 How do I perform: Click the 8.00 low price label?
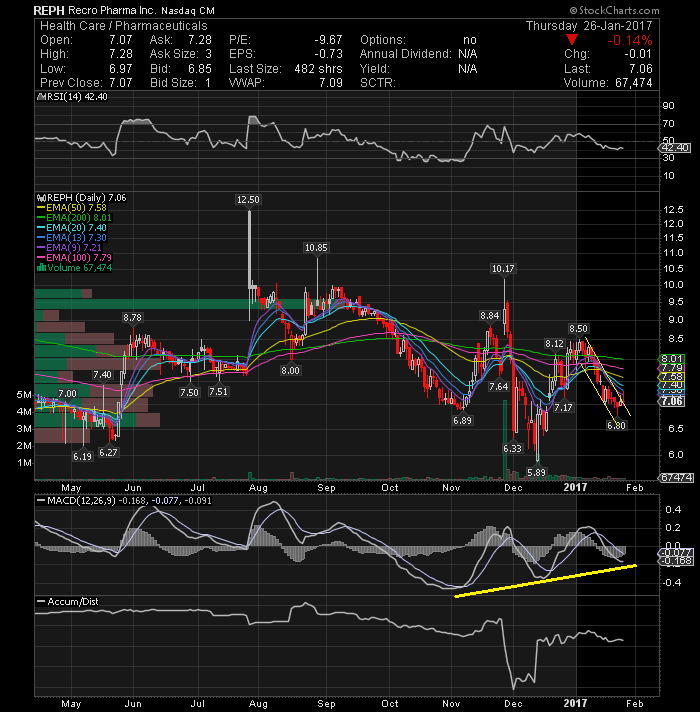(x=290, y=371)
